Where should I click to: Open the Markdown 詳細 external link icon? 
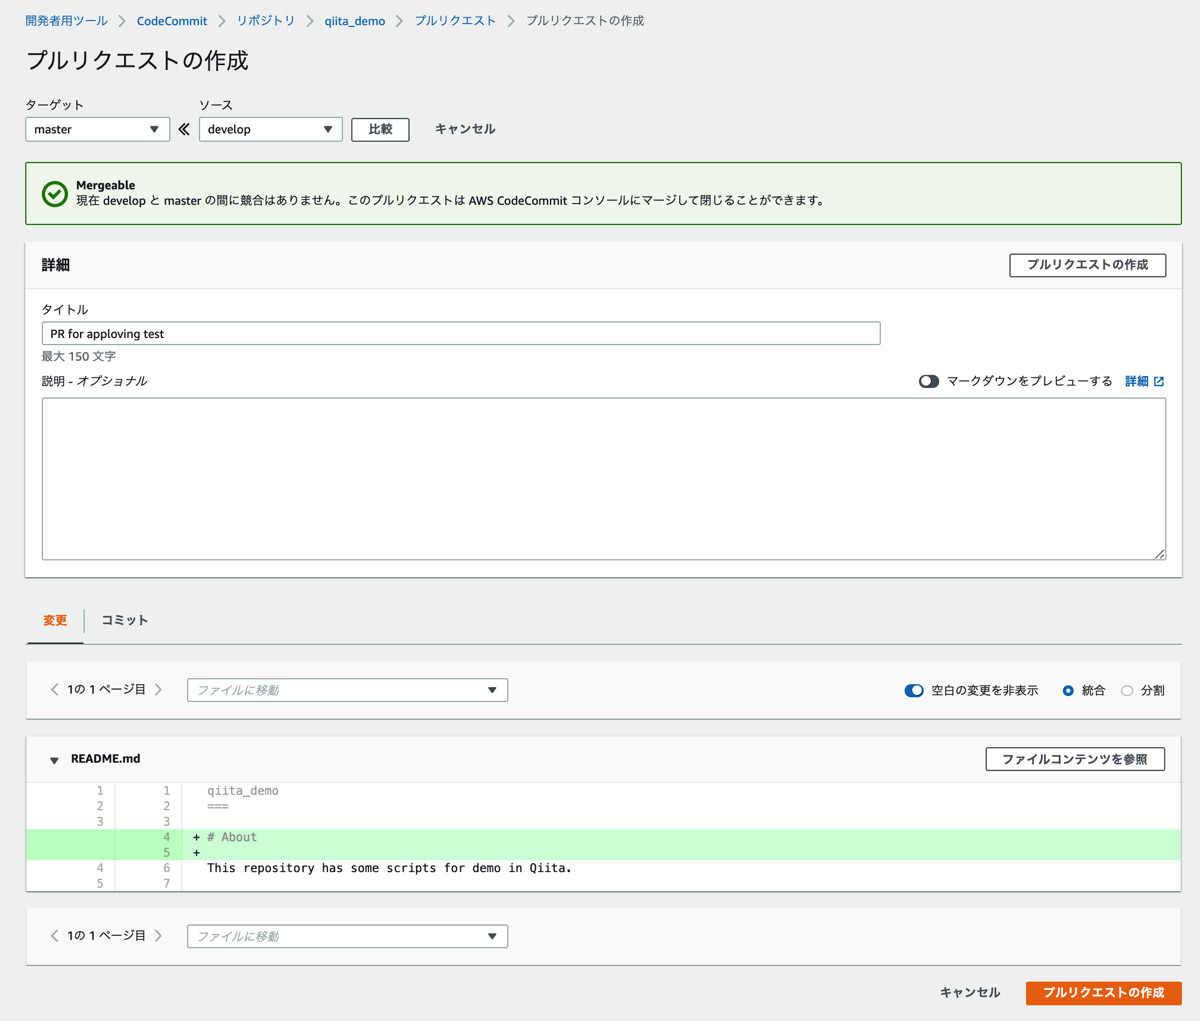tap(1157, 381)
